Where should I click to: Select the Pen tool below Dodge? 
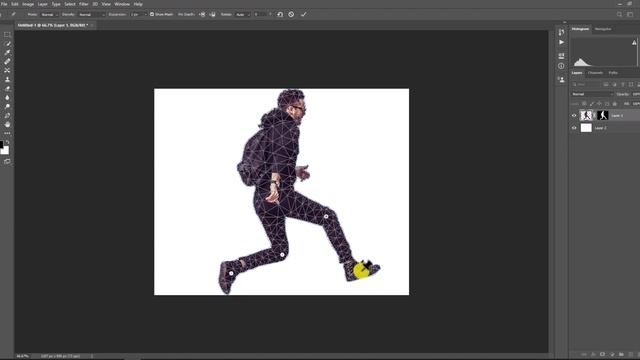pyautogui.click(x=7, y=116)
